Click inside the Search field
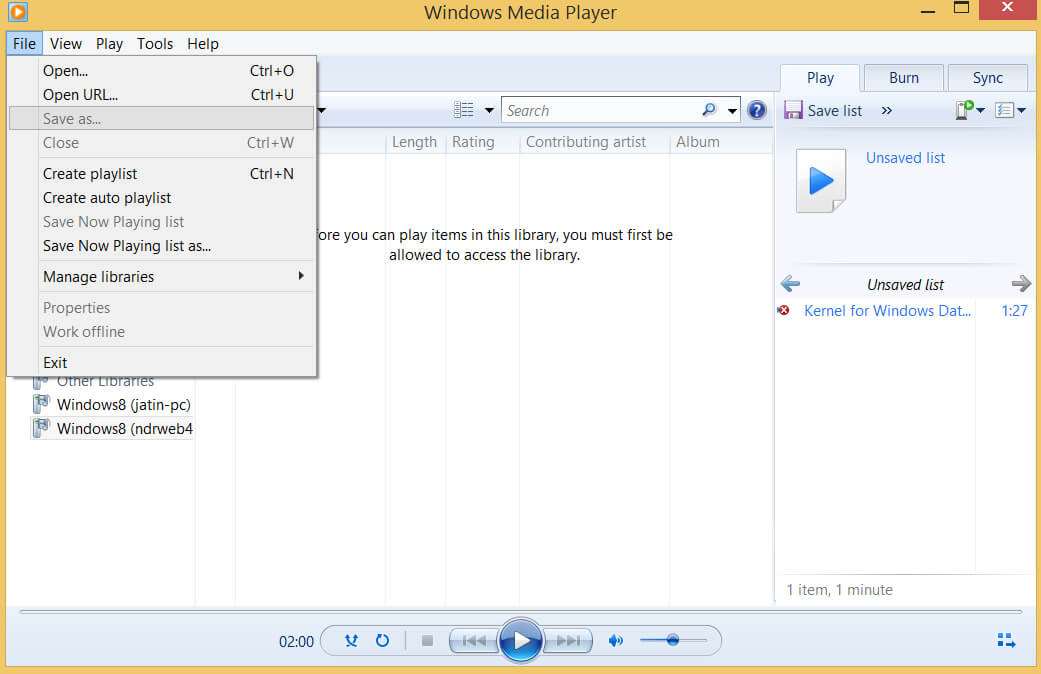 (x=610, y=110)
